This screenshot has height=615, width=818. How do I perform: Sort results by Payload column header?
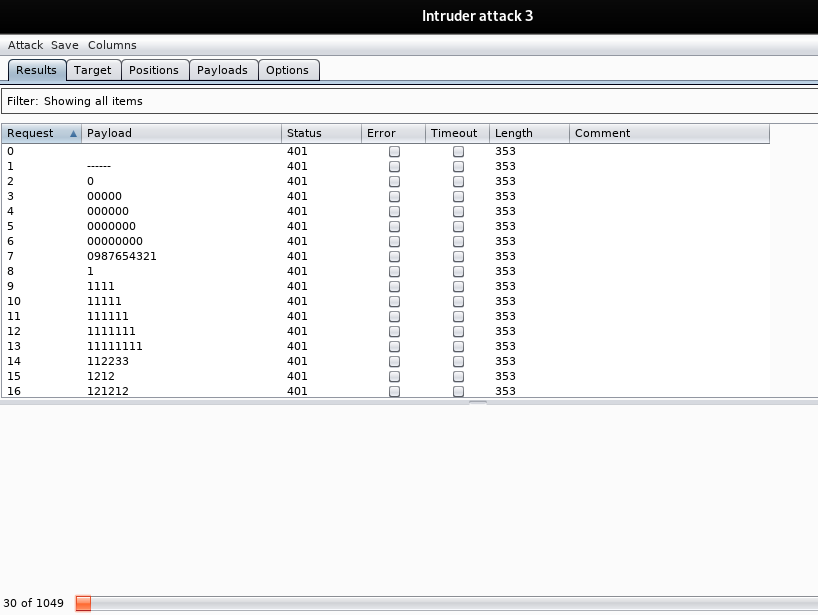pos(180,133)
